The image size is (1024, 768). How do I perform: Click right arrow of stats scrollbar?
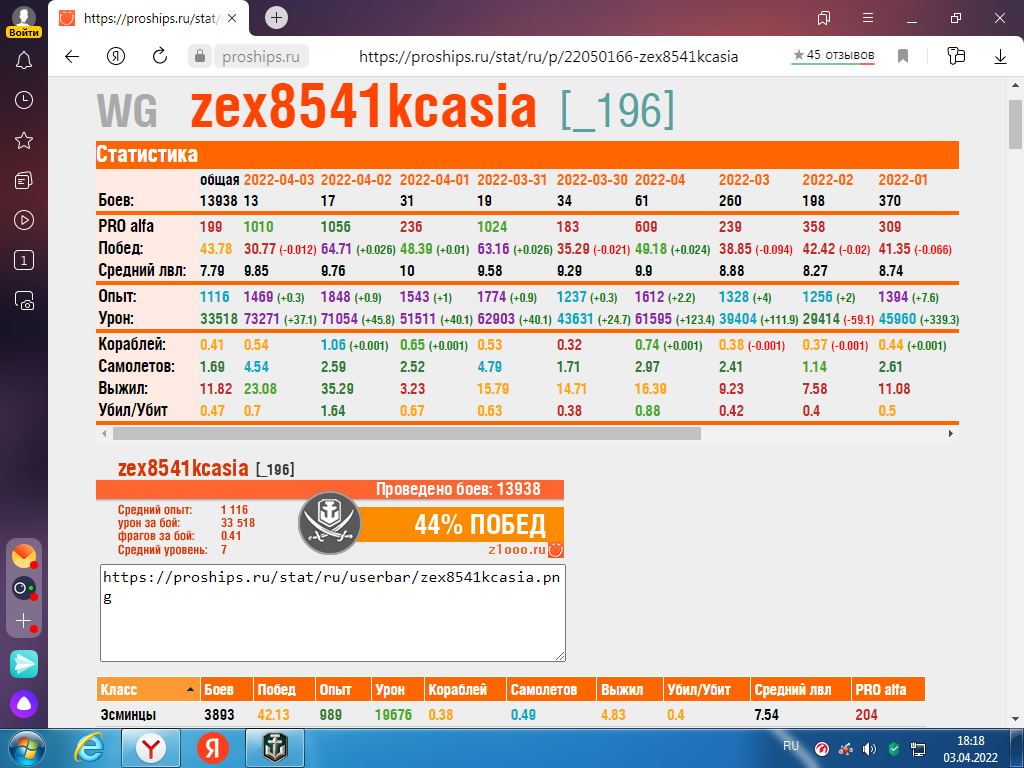(951, 434)
